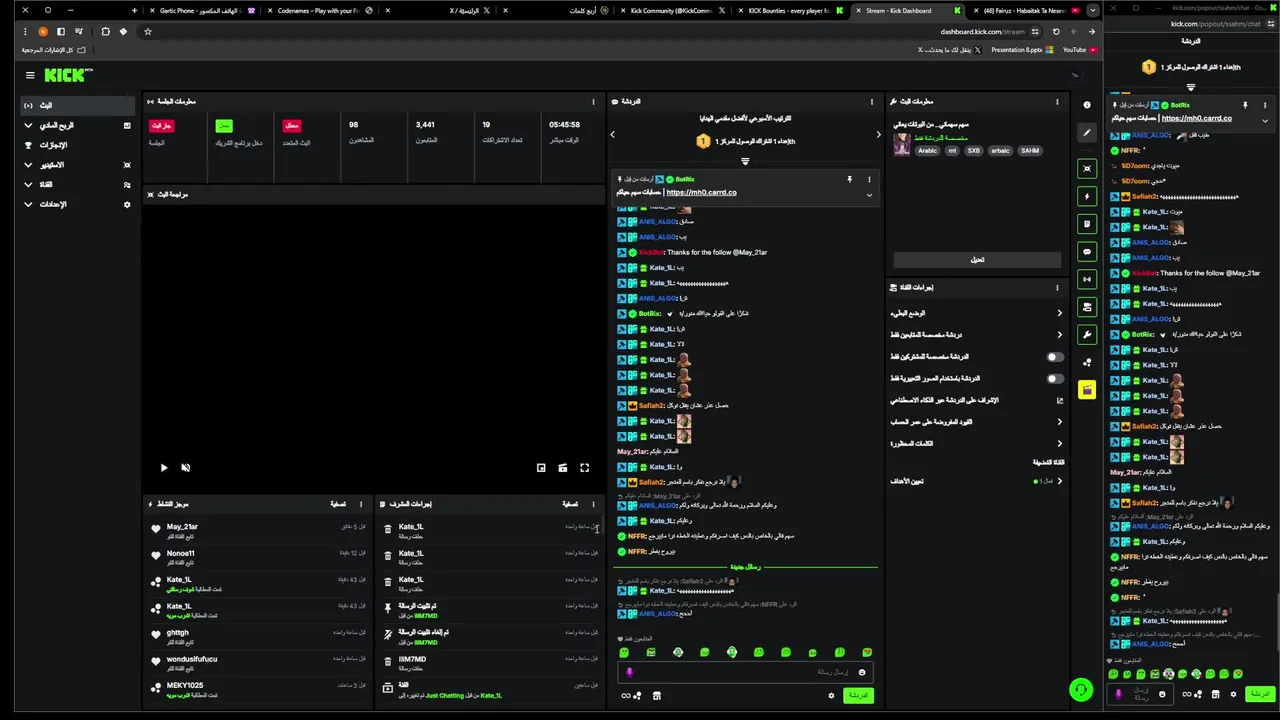Expand followers-only chat setting row
The height and width of the screenshot is (720, 1280).
coord(976,335)
